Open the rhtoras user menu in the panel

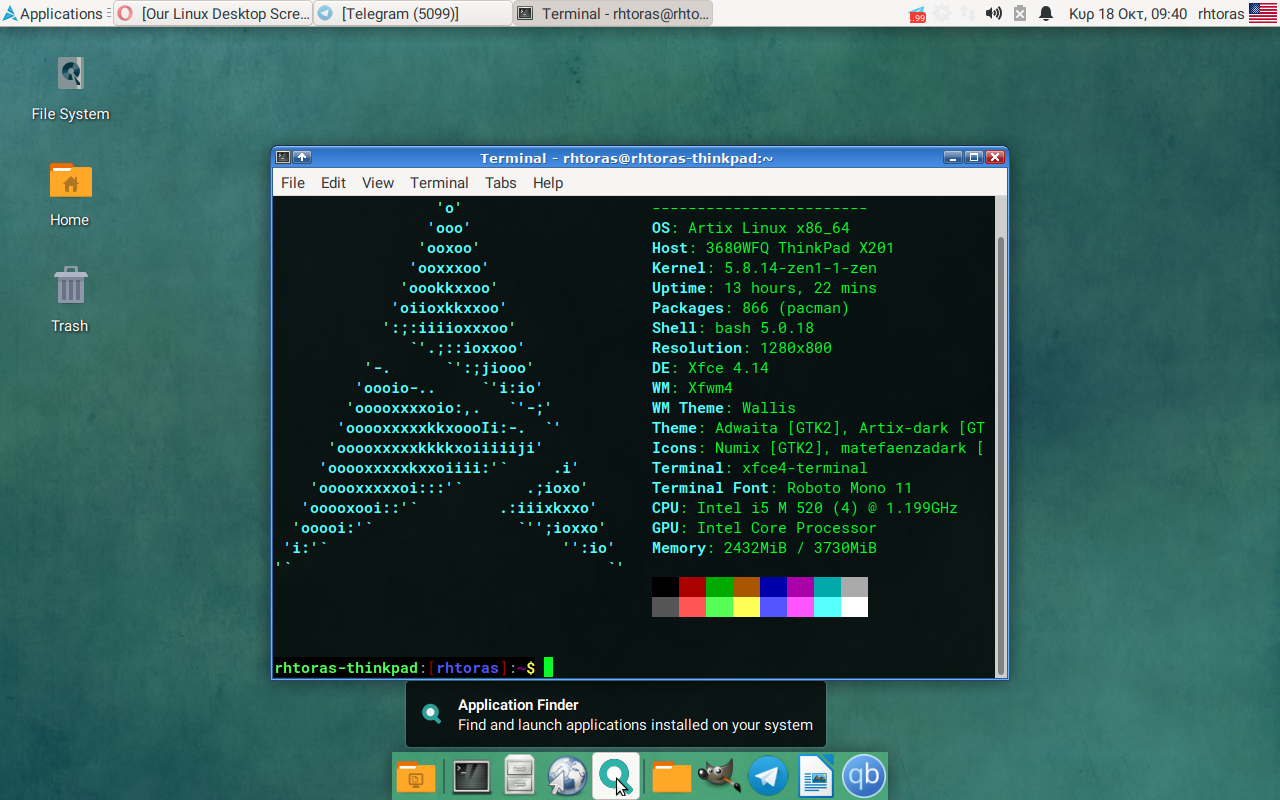[x=1221, y=13]
